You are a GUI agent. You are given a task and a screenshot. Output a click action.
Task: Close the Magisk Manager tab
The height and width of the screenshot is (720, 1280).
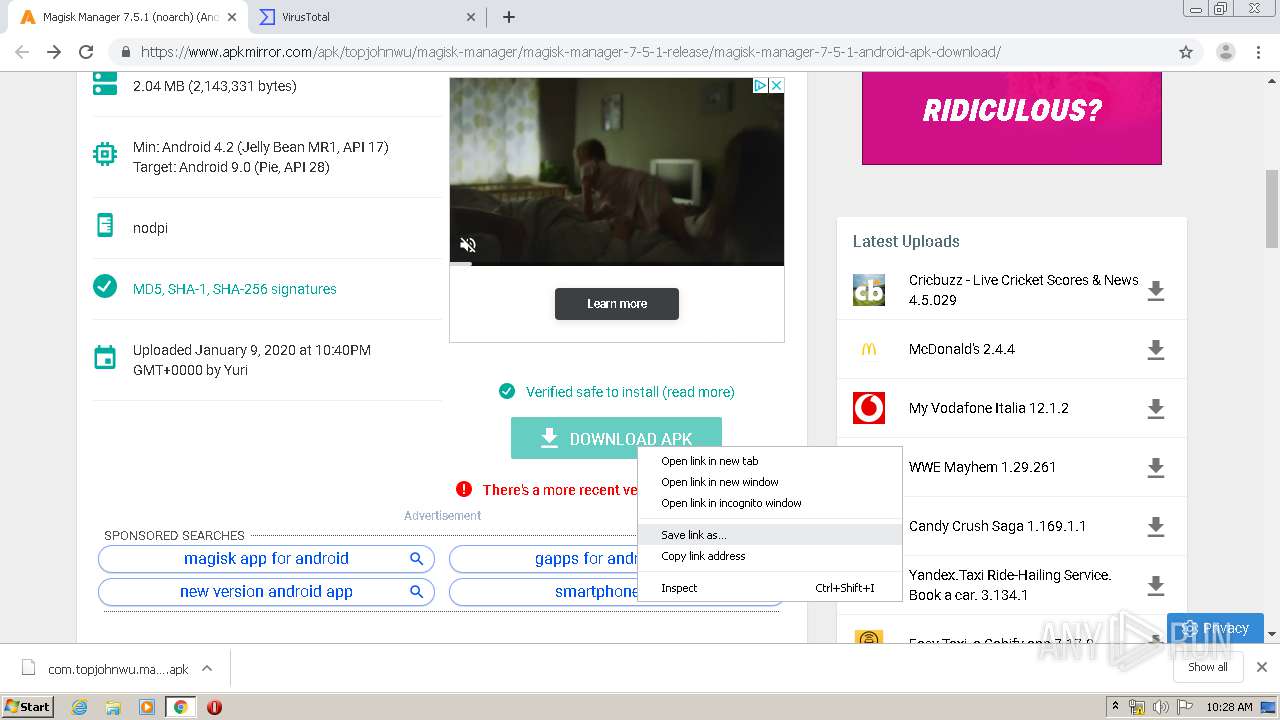point(231,17)
